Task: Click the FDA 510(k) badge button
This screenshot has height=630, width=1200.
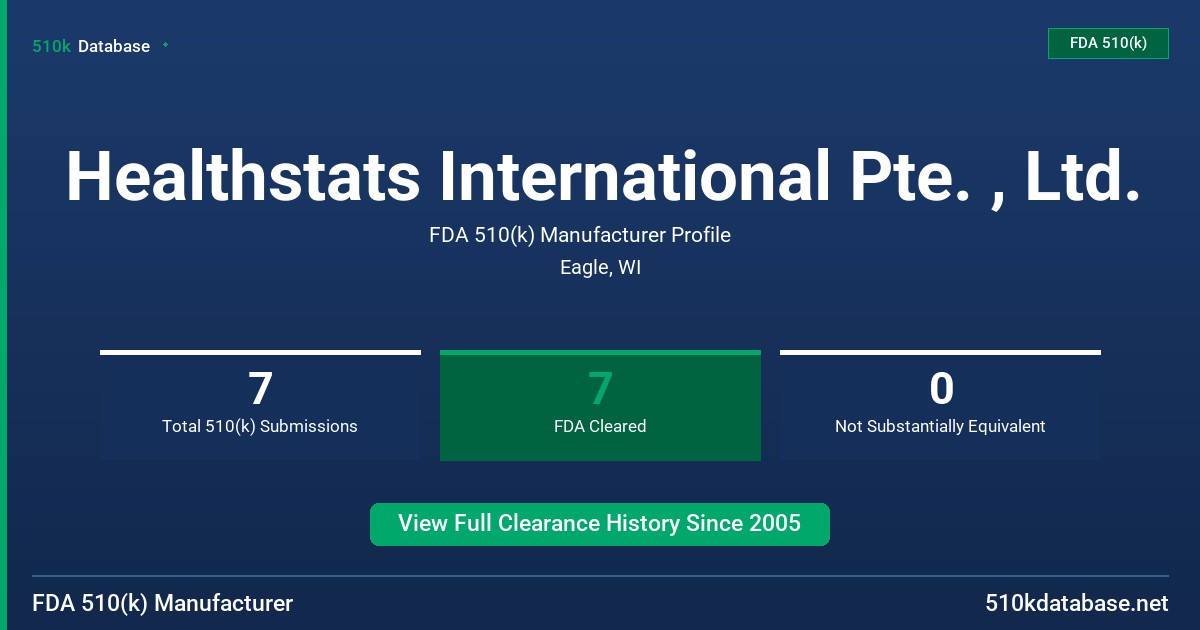Action: [1108, 43]
